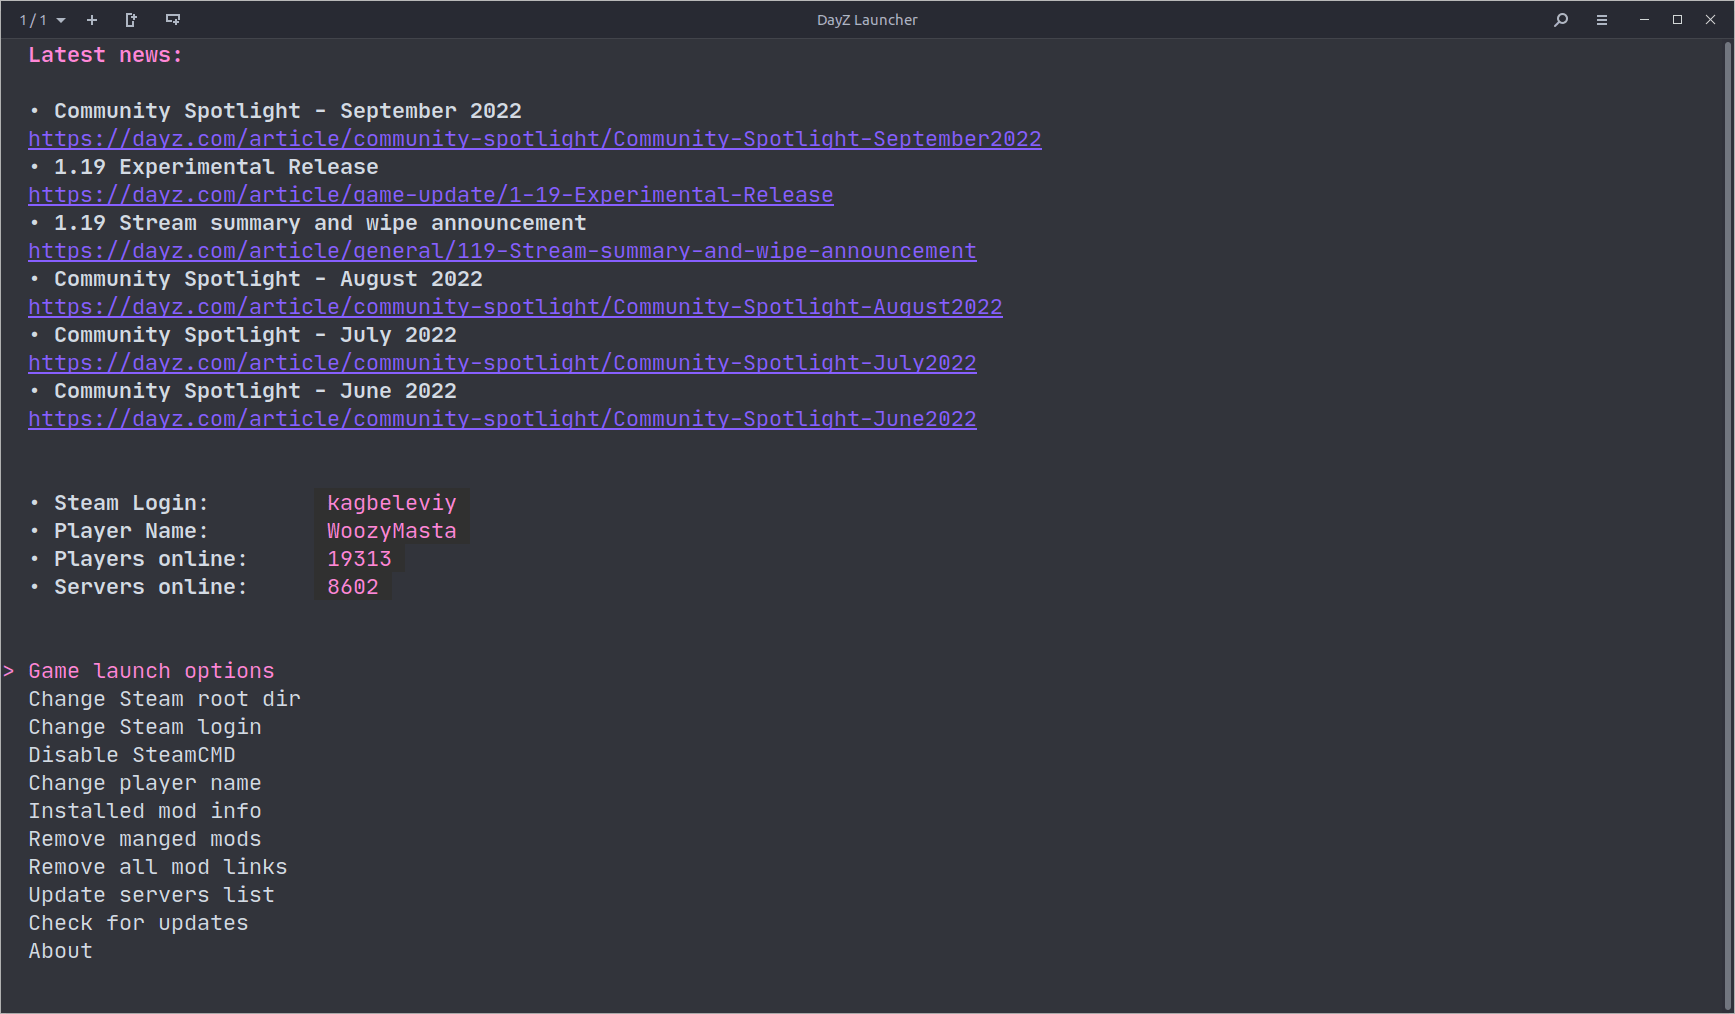This screenshot has width=1735, height=1014.
Task: Select Change player name entry
Action: point(145,783)
